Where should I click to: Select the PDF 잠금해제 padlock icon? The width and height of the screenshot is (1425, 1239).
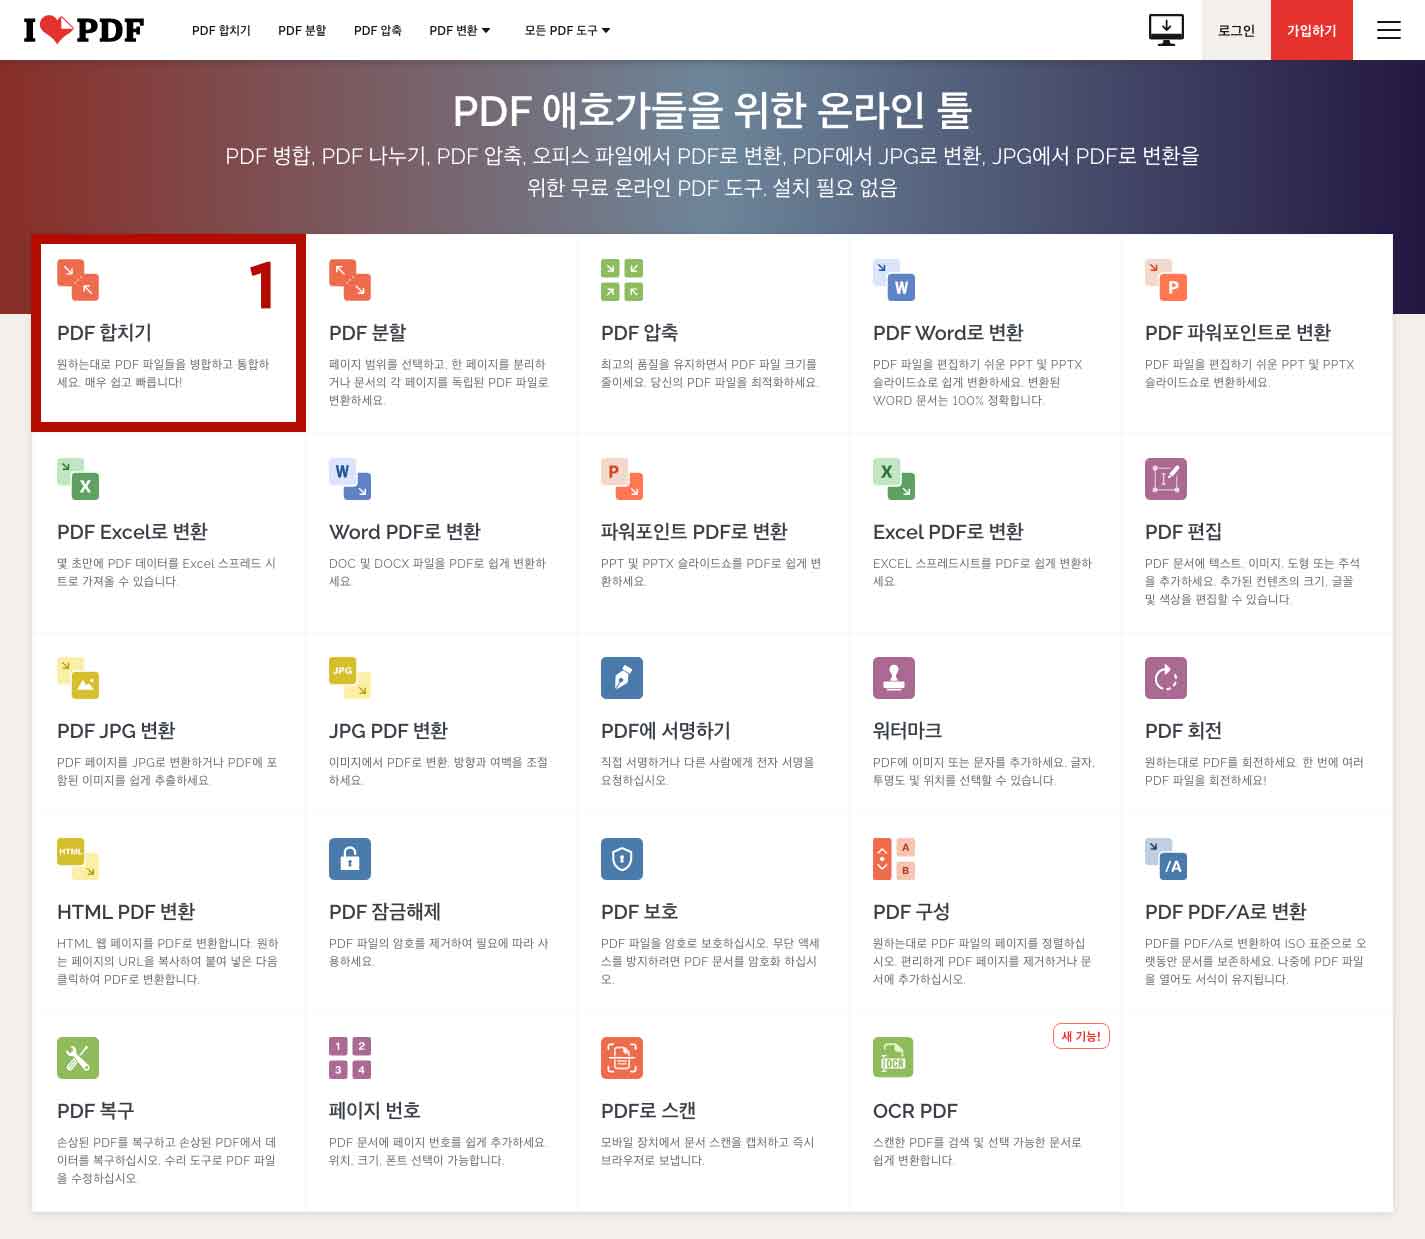tap(349, 858)
